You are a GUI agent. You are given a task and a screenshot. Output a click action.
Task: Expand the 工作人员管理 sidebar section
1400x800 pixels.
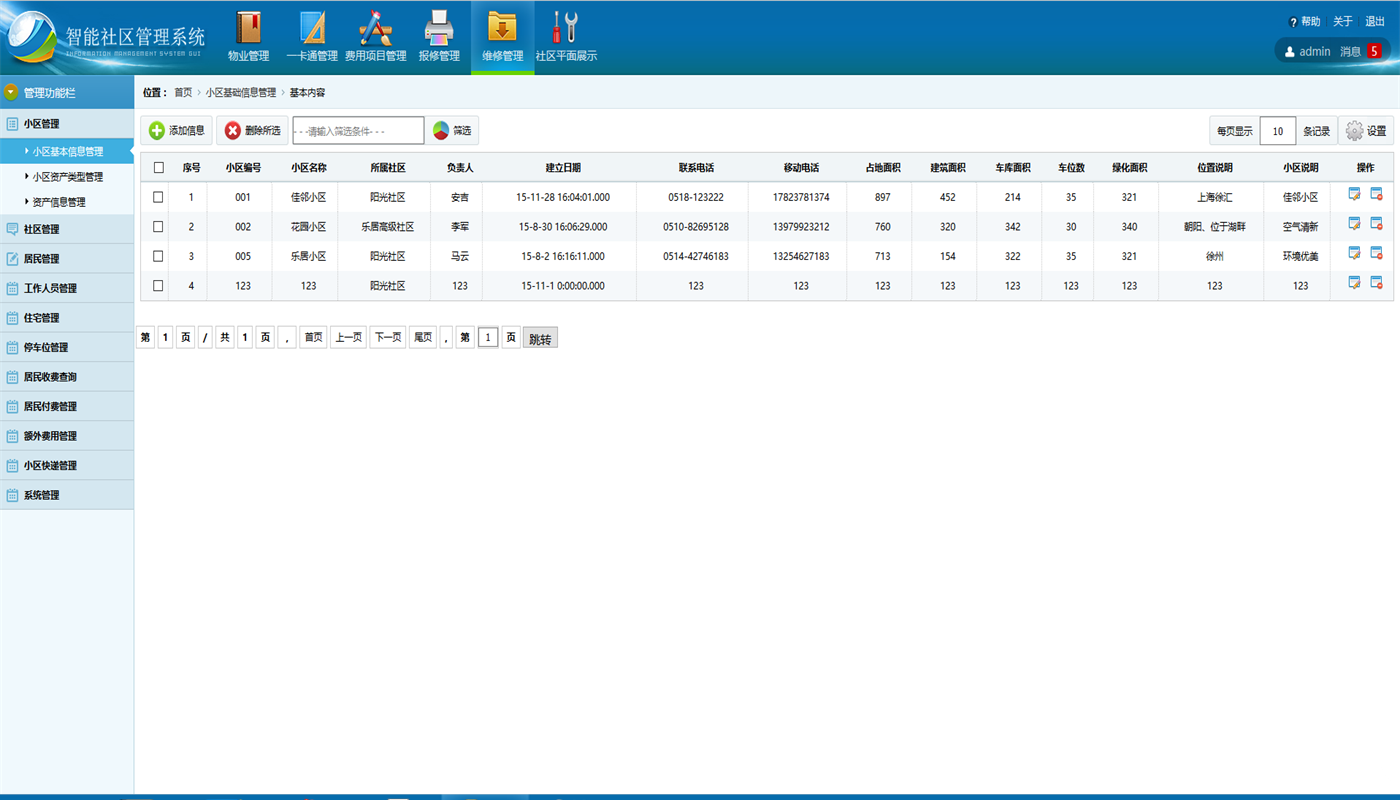click(67, 288)
